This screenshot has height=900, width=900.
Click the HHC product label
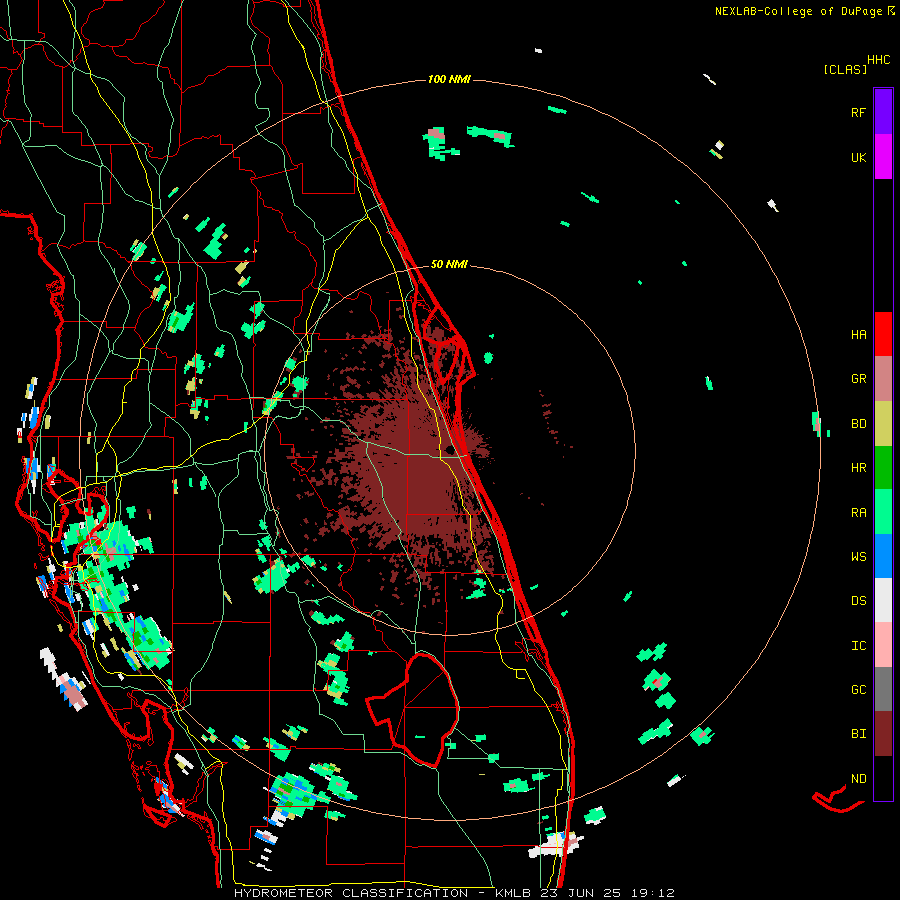point(878,59)
